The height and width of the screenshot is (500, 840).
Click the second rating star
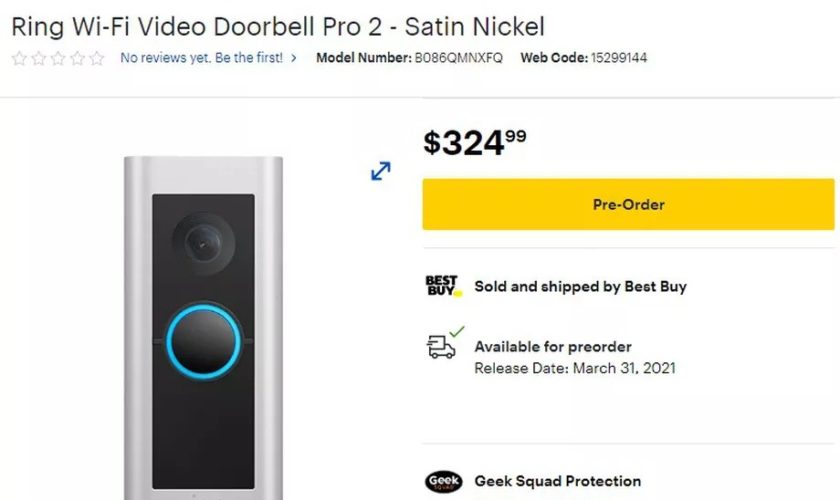[39, 58]
